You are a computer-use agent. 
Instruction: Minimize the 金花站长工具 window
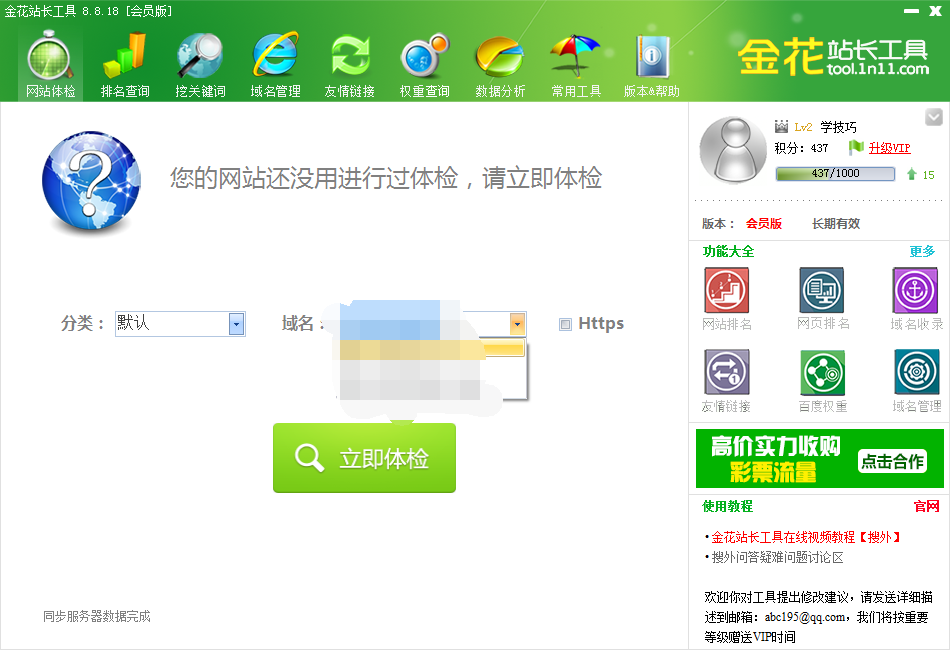click(911, 11)
